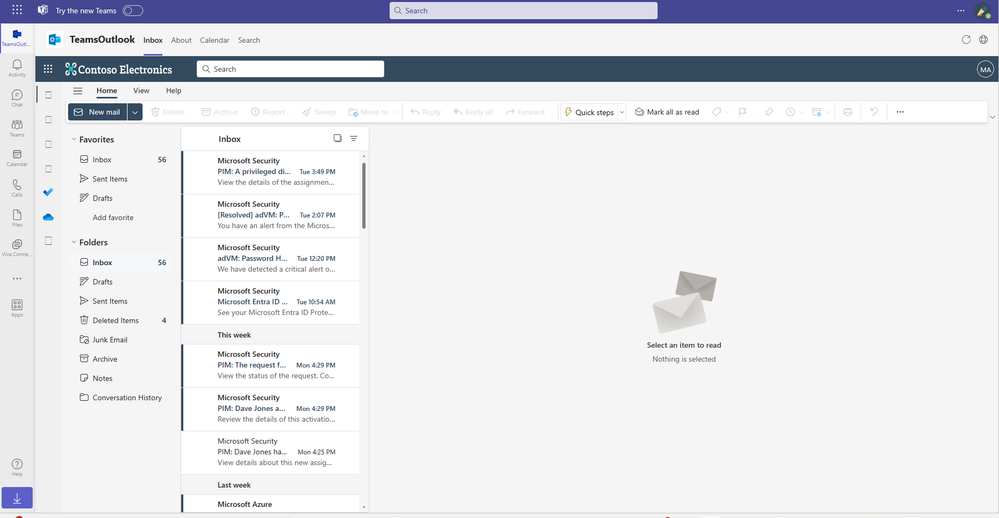Open the Calendar tab of TeamsOutlook
The height and width of the screenshot is (518, 999).
(x=215, y=40)
